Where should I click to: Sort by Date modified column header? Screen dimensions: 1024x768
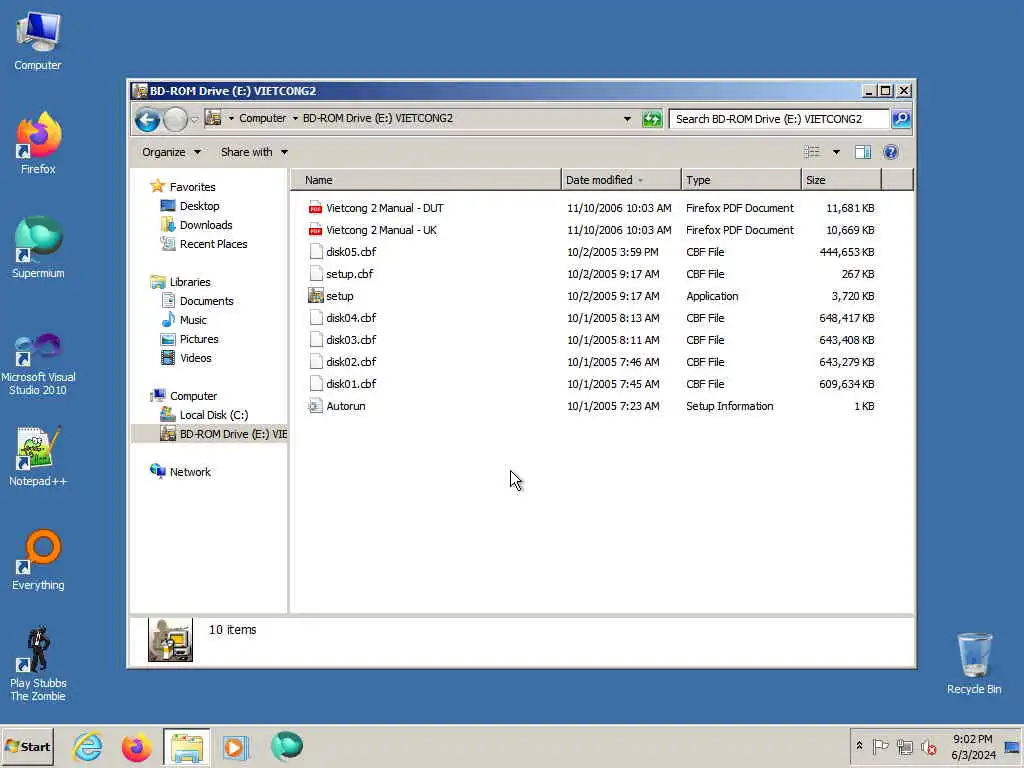tap(621, 180)
